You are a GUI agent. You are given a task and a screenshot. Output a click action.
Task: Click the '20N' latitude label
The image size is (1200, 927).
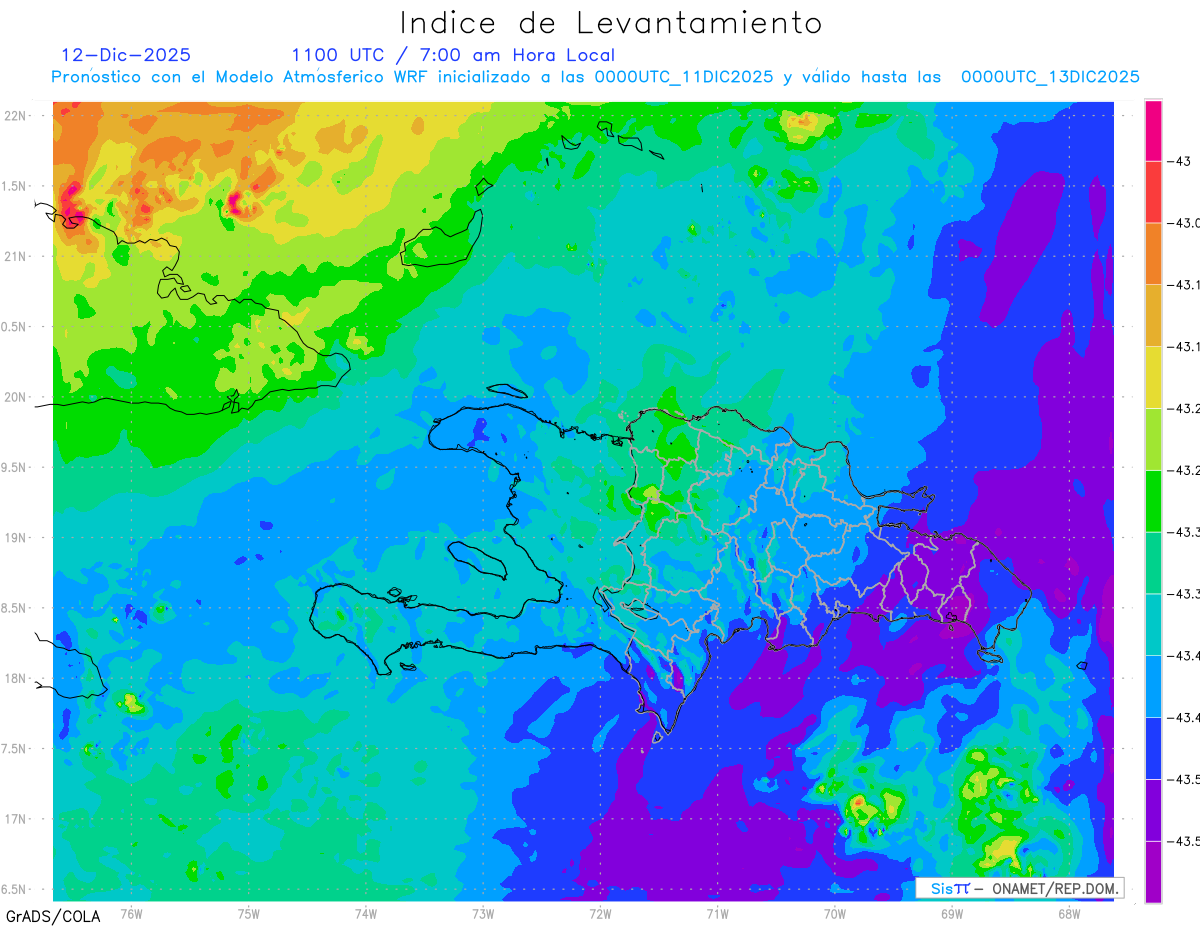coord(17,397)
